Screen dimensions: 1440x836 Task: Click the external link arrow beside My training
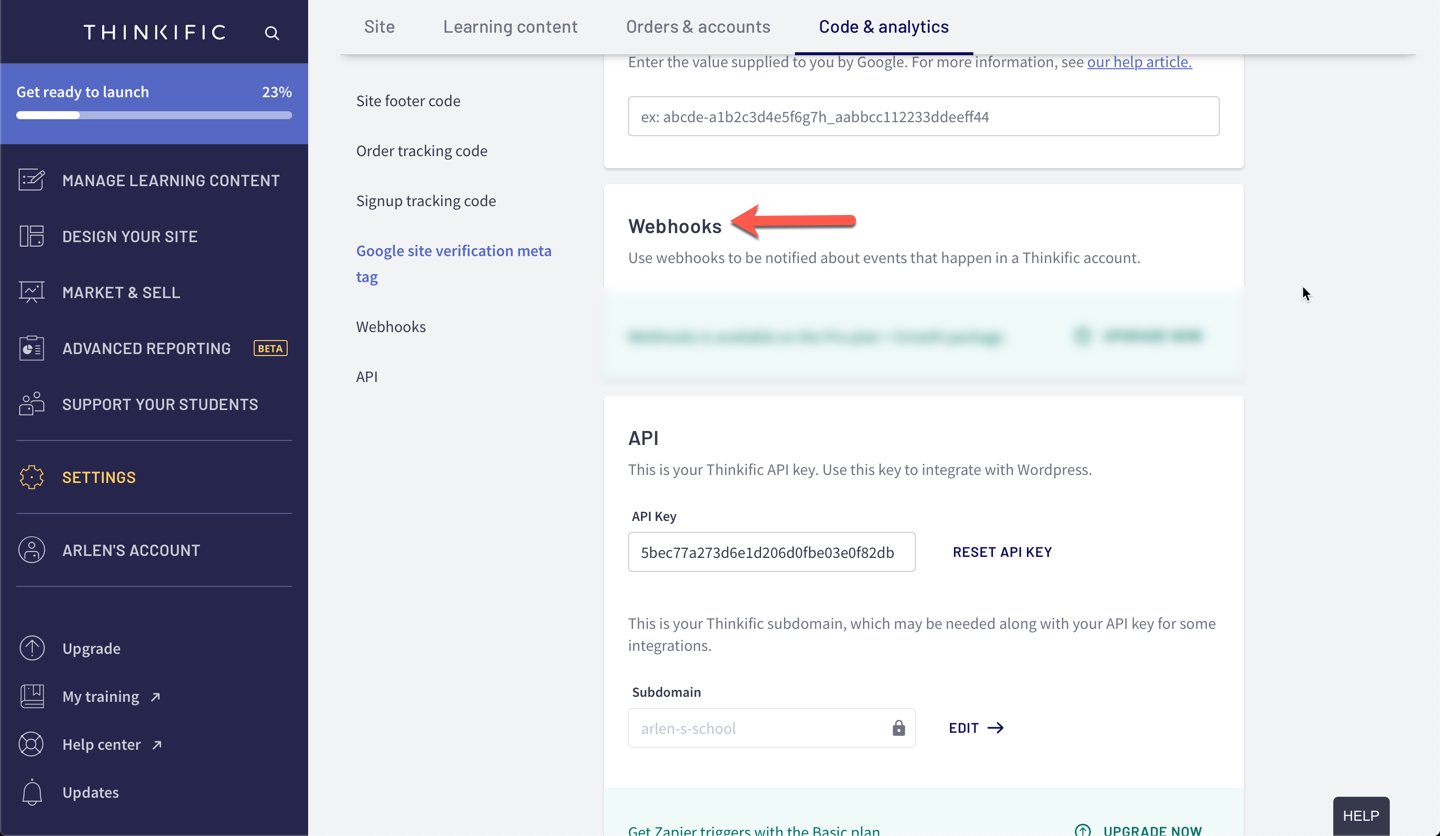point(155,697)
